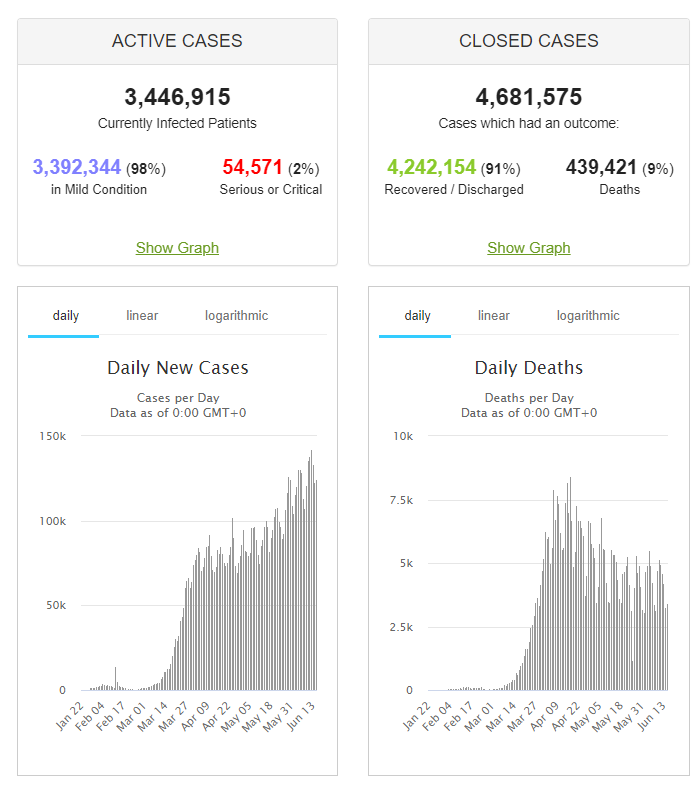696x786 pixels.
Task: Switch Daily Deaths chart to linear
Action: pyautogui.click(x=494, y=316)
